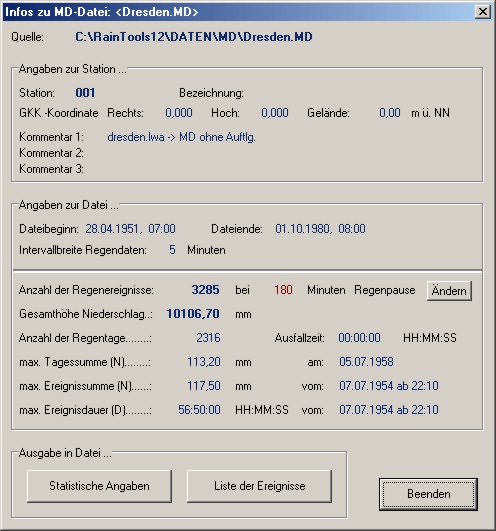The image size is (496, 531).
Task: Export the Liste der Ereignisse
Action: 259,486
